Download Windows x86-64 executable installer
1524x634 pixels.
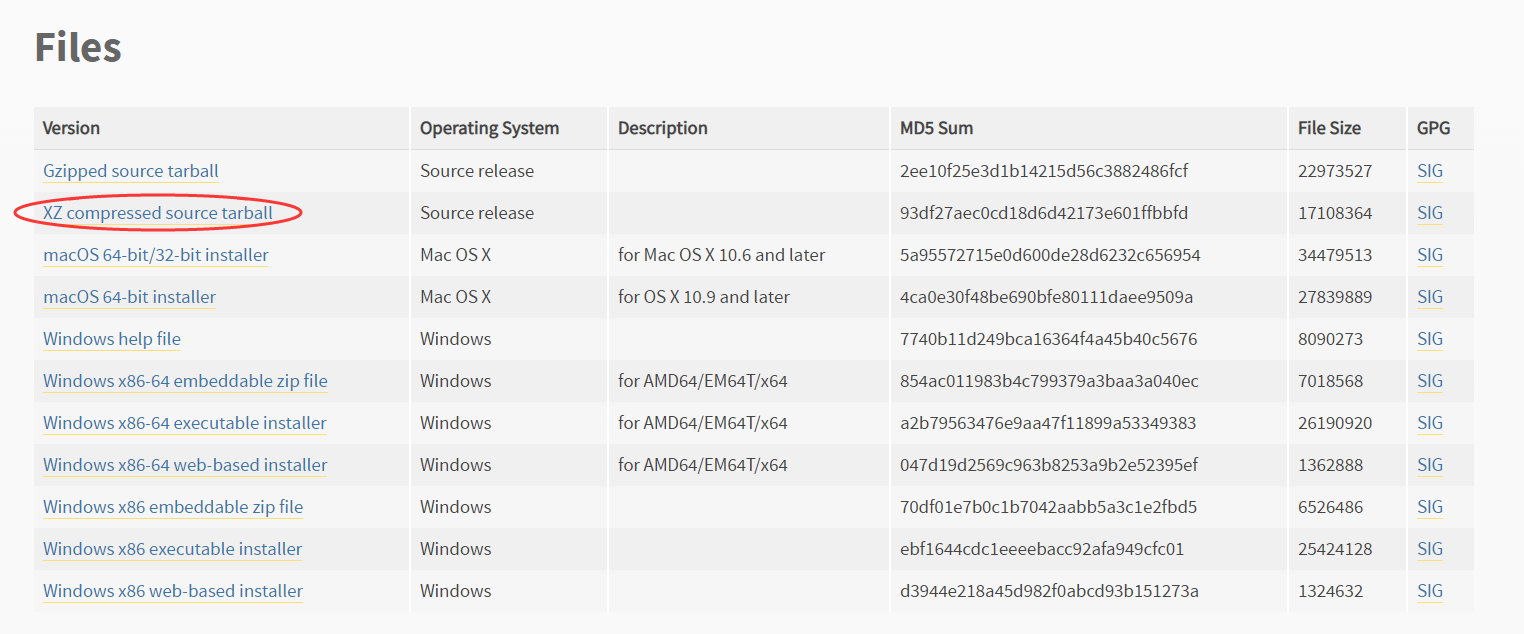pyautogui.click(x=185, y=423)
